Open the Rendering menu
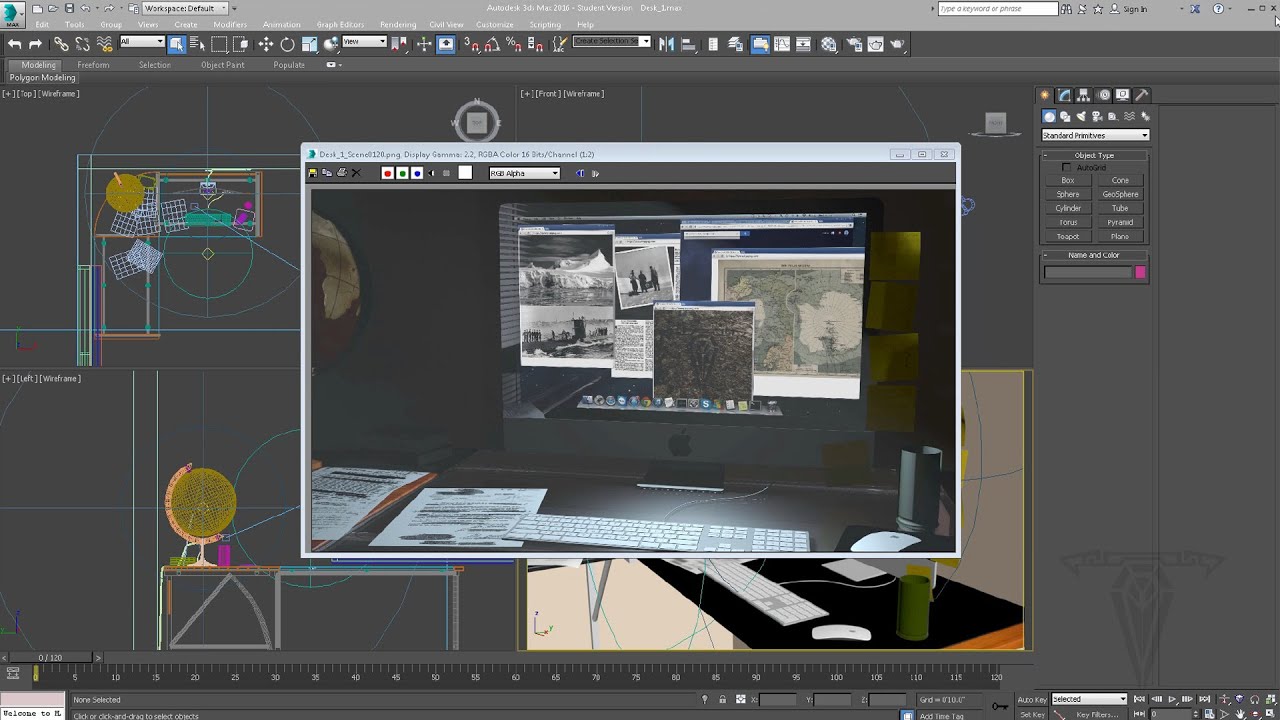Image resolution: width=1280 pixels, height=720 pixels. click(x=398, y=24)
